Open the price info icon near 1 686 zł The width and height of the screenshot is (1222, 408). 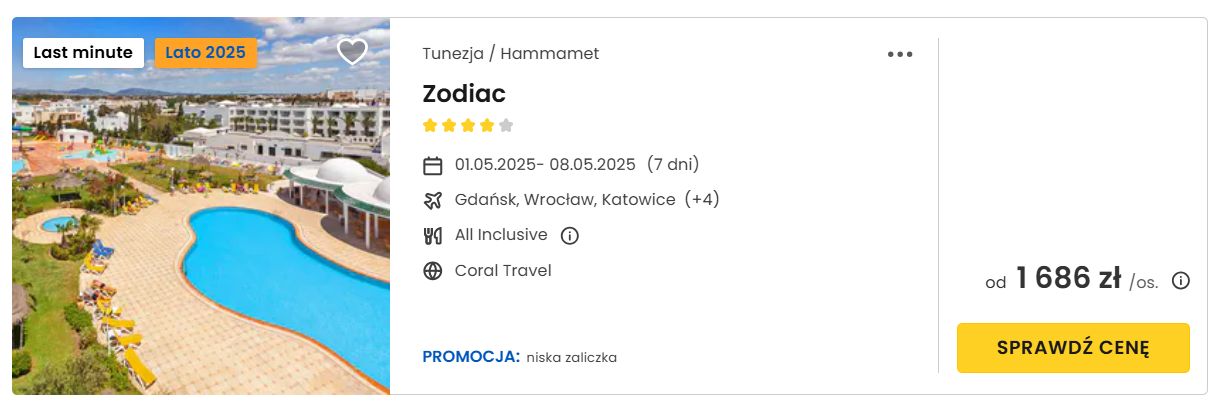pos(1181,281)
